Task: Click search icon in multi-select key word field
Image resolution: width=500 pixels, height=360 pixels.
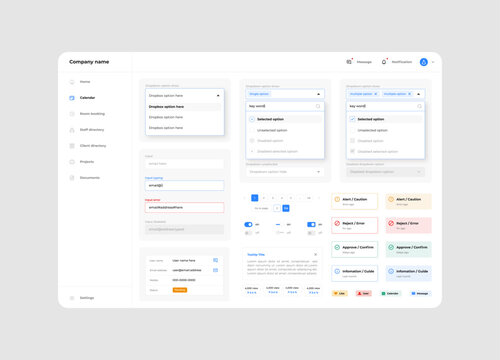Action: (x=419, y=106)
